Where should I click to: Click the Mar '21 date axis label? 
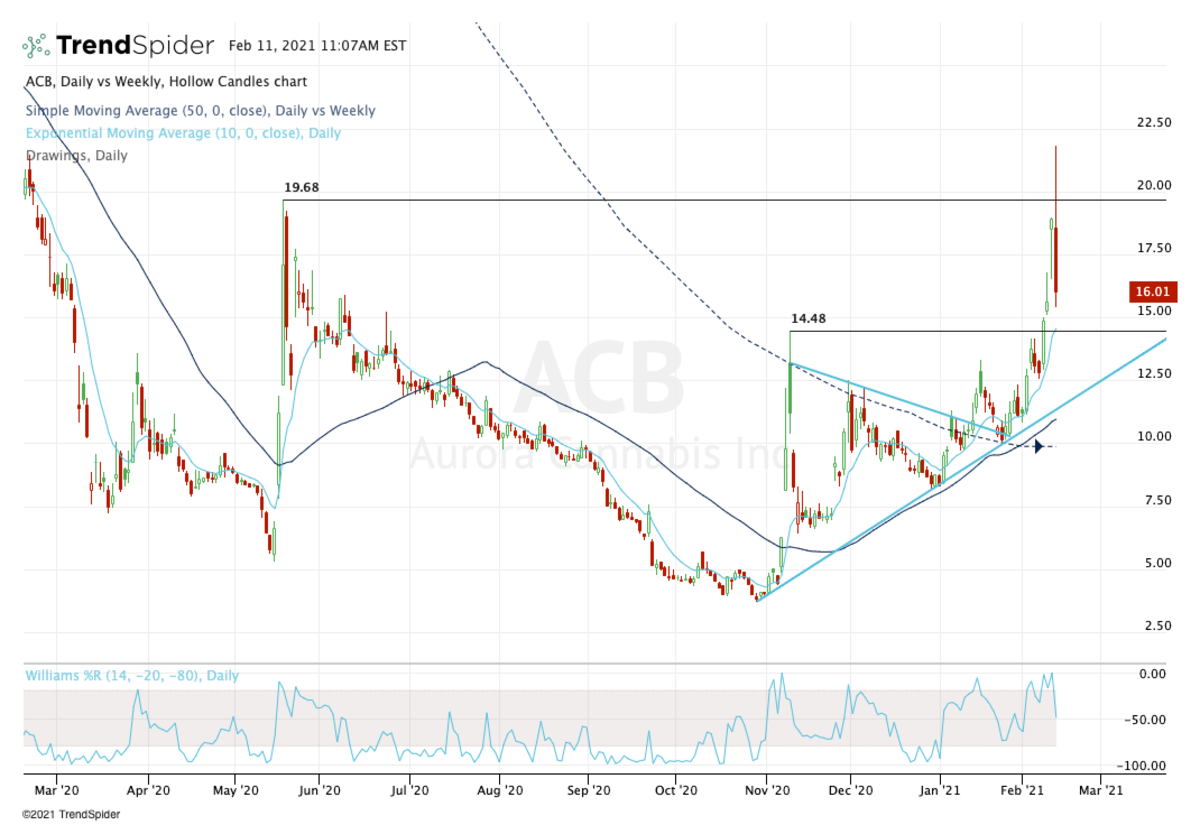[1101, 789]
